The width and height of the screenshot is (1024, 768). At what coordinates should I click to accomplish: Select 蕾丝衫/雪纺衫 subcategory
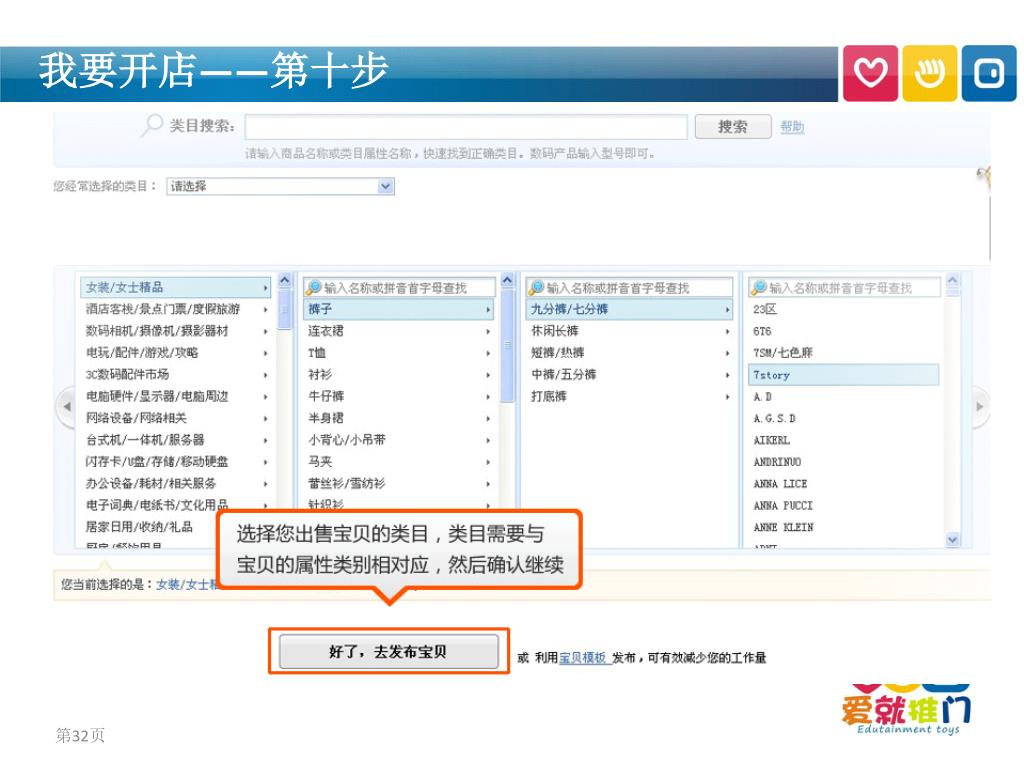[347, 483]
